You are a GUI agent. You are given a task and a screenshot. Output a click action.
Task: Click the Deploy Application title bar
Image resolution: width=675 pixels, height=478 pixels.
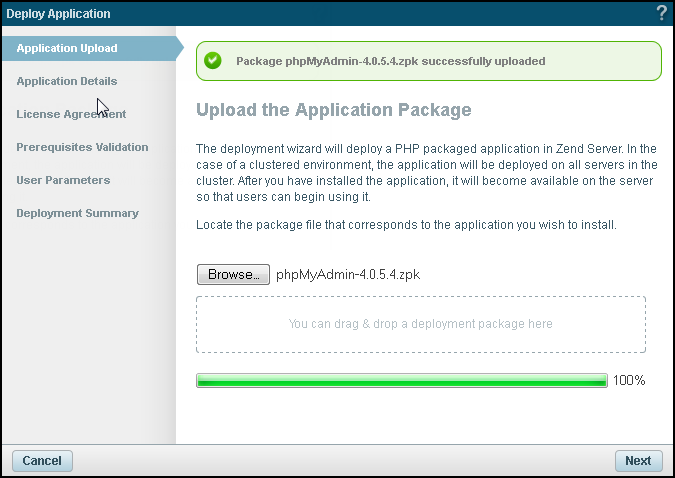pyautogui.click(x=300, y=13)
